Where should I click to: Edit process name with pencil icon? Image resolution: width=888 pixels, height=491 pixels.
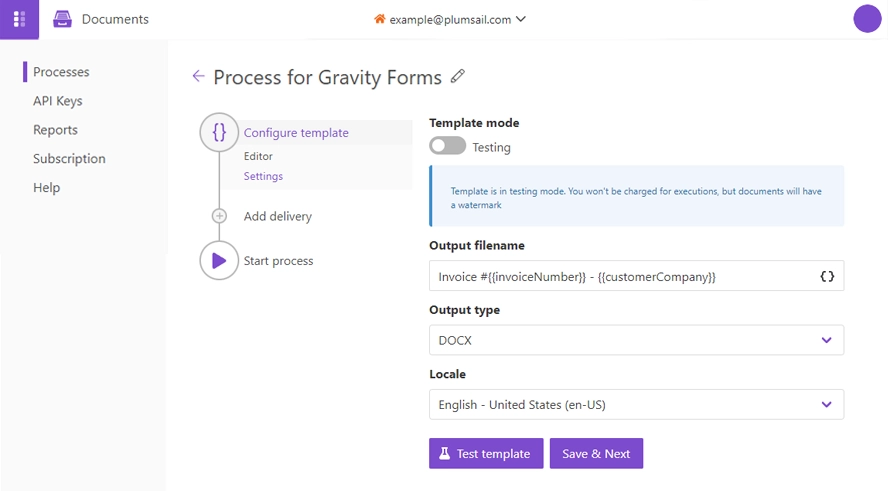(x=458, y=76)
